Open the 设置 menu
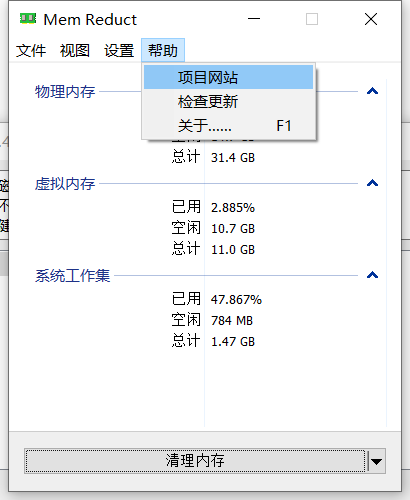This screenshot has width=410, height=500. (119, 51)
